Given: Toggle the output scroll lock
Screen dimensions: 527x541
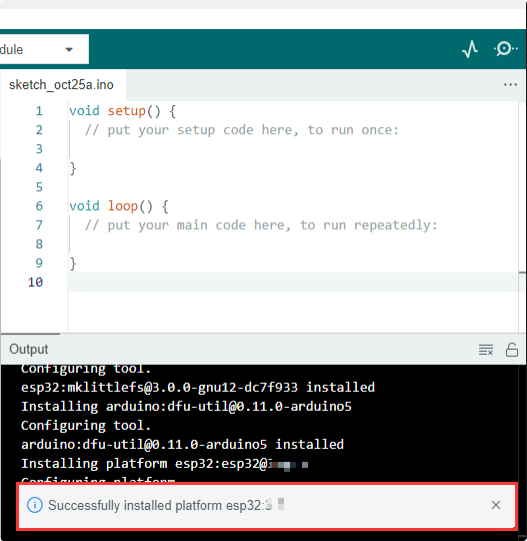Looking at the screenshot, I should [x=511, y=350].
